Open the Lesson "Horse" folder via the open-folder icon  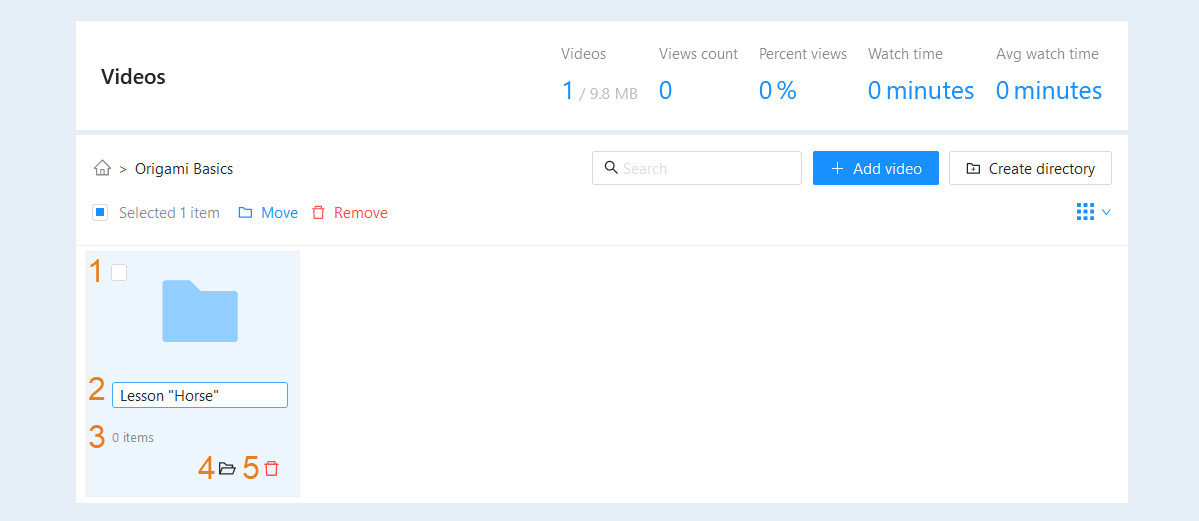[x=226, y=468]
